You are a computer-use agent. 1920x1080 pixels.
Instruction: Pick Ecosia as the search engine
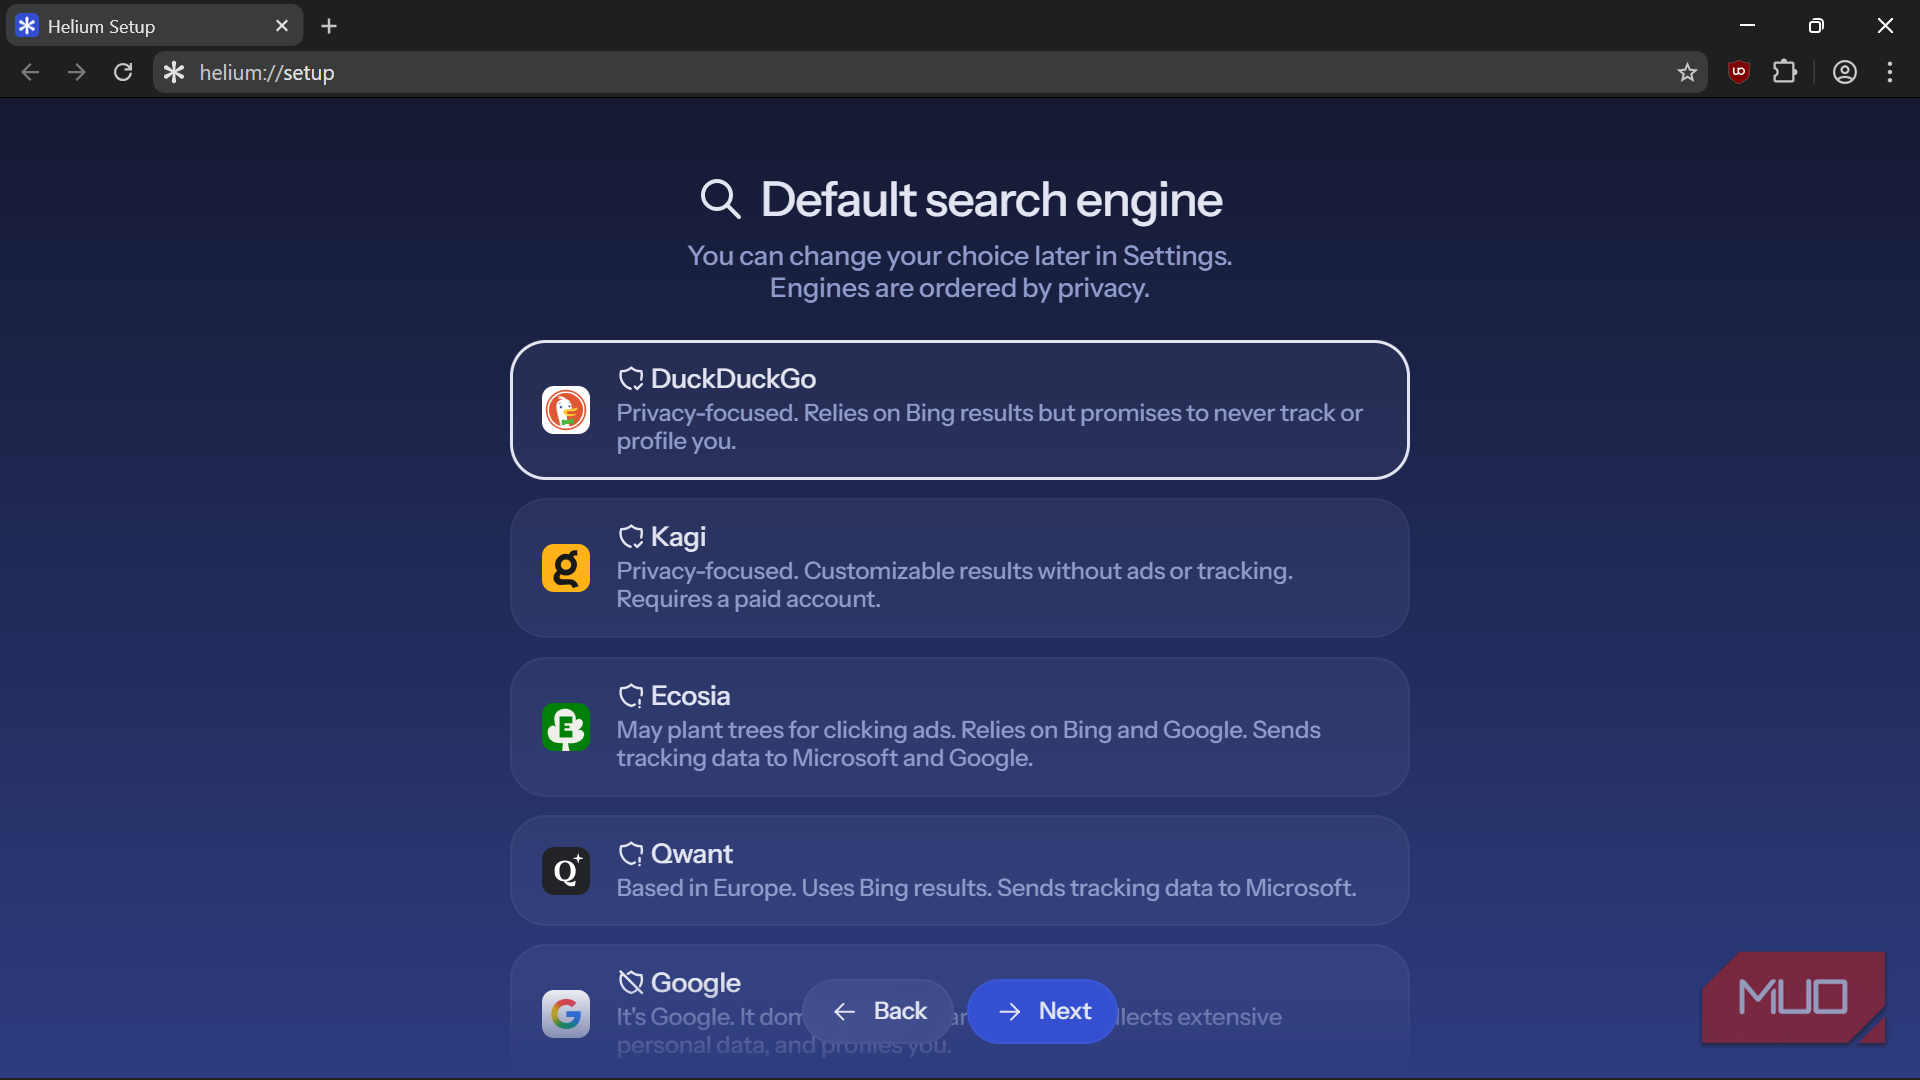point(959,727)
